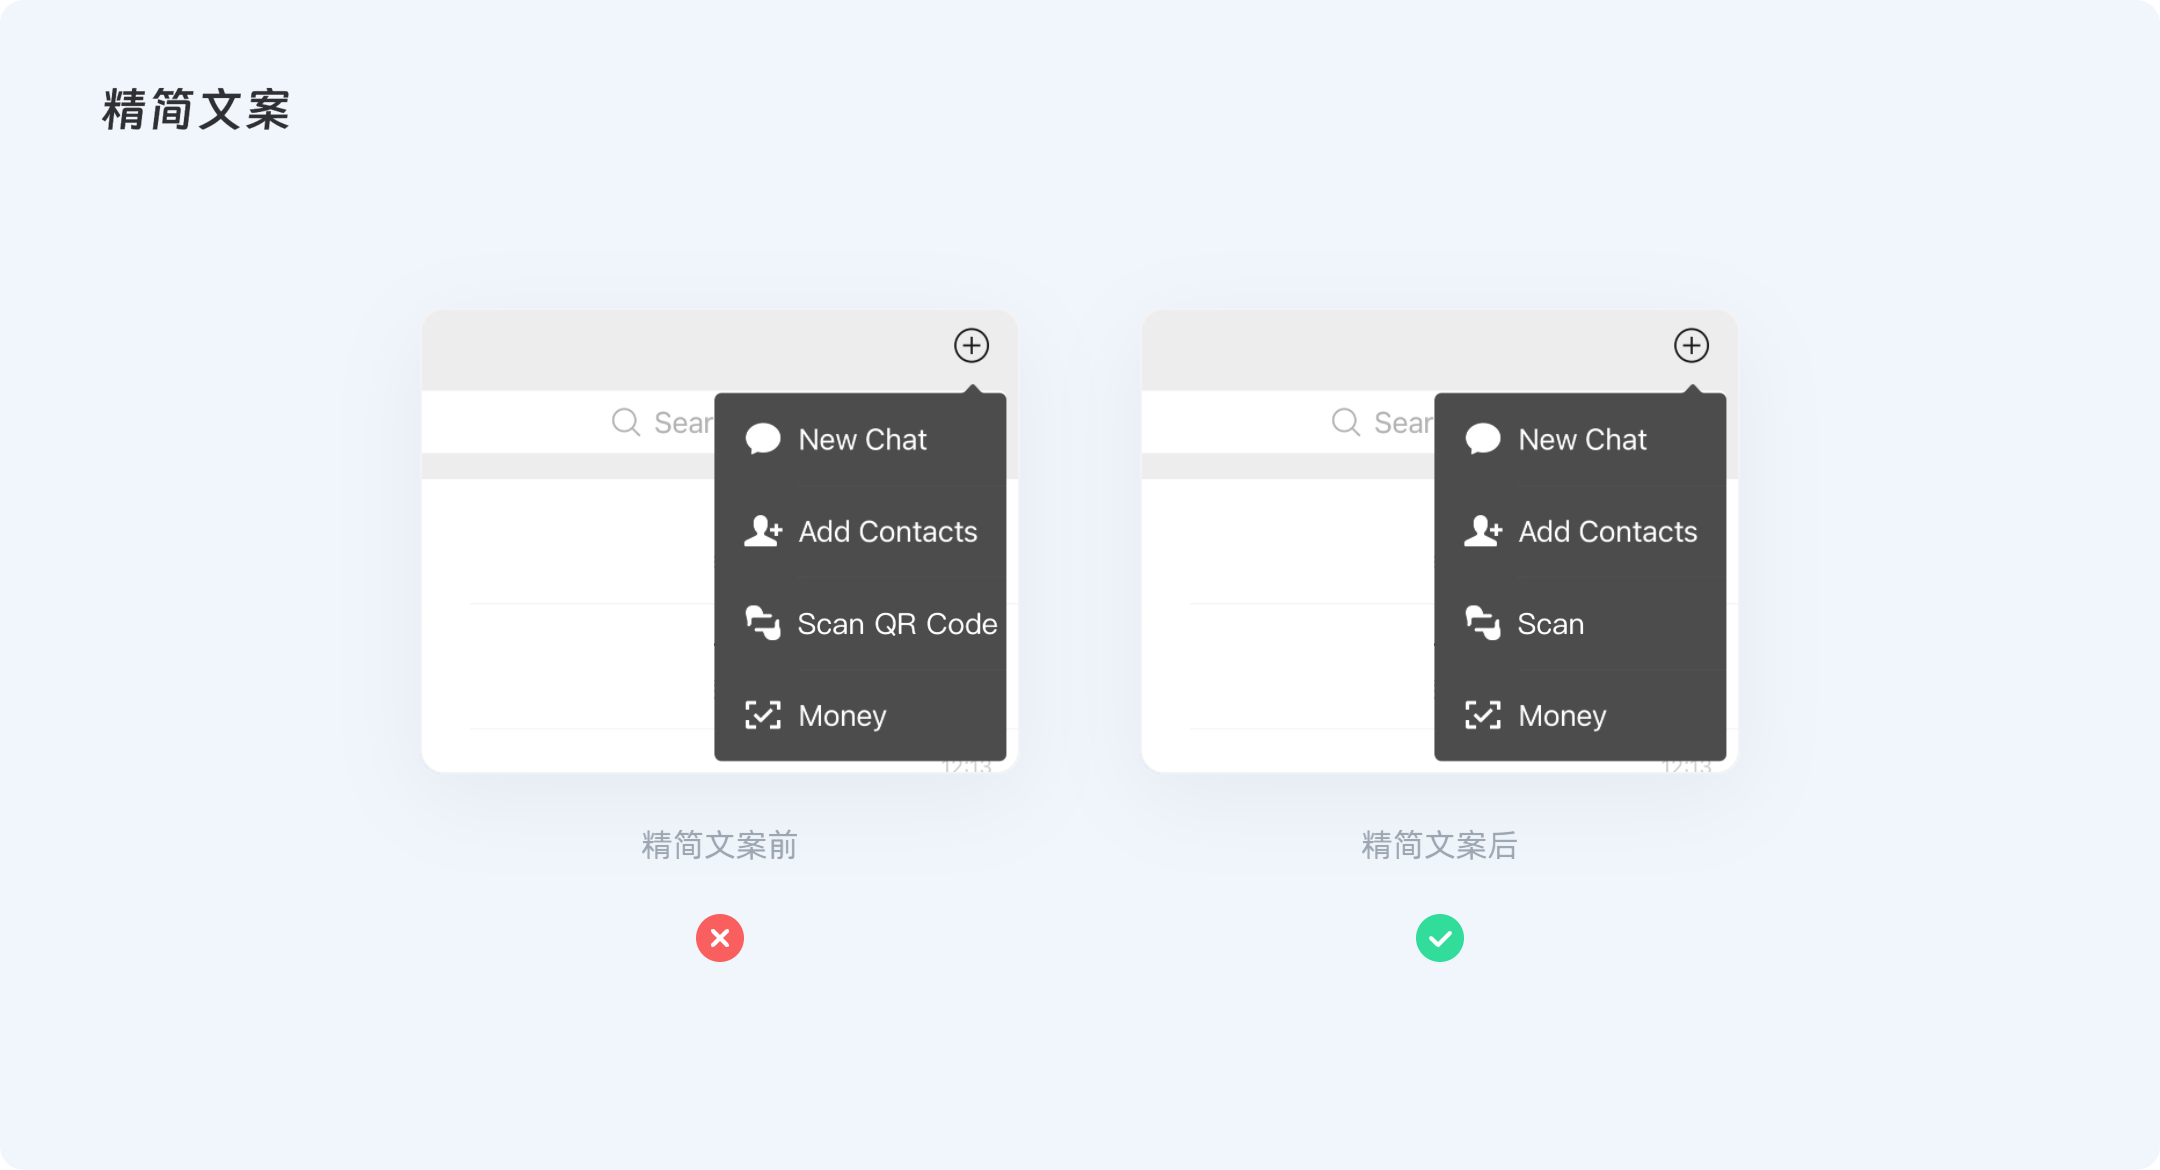Click chat bubble icon in left menu
Image resolution: width=2160 pixels, height=1170 pixels.
763,439
